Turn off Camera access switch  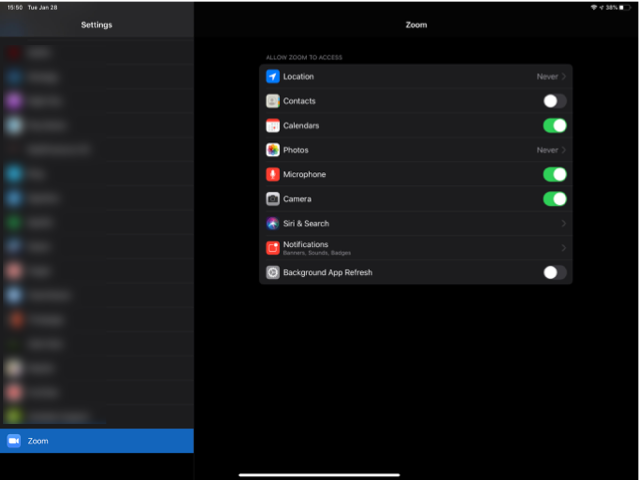pos(554,199)
